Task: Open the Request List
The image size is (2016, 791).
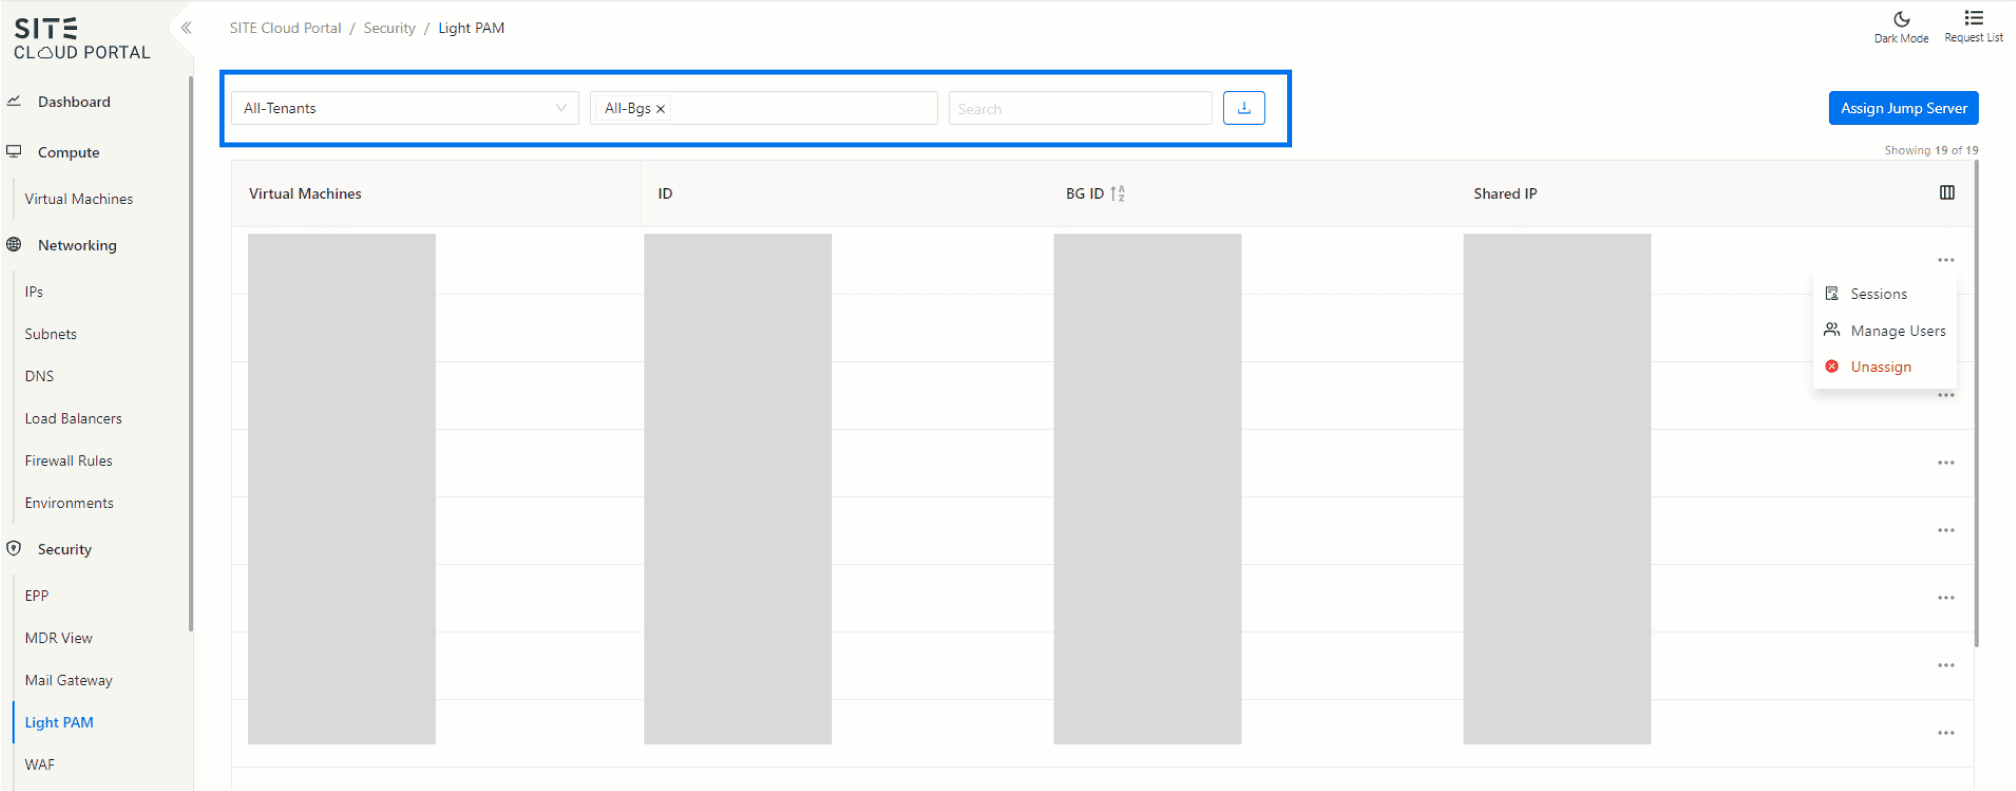Action: pyautogui.click(x=1973, y=26)
